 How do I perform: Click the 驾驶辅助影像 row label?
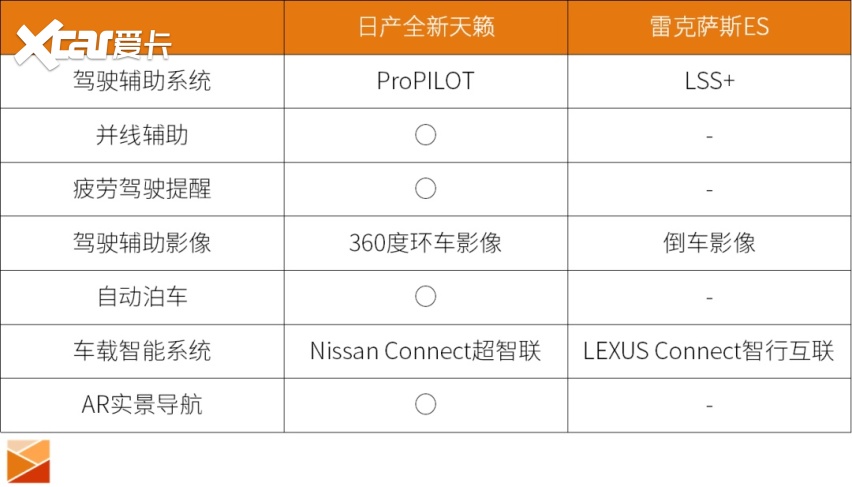[x=142, y=243]
